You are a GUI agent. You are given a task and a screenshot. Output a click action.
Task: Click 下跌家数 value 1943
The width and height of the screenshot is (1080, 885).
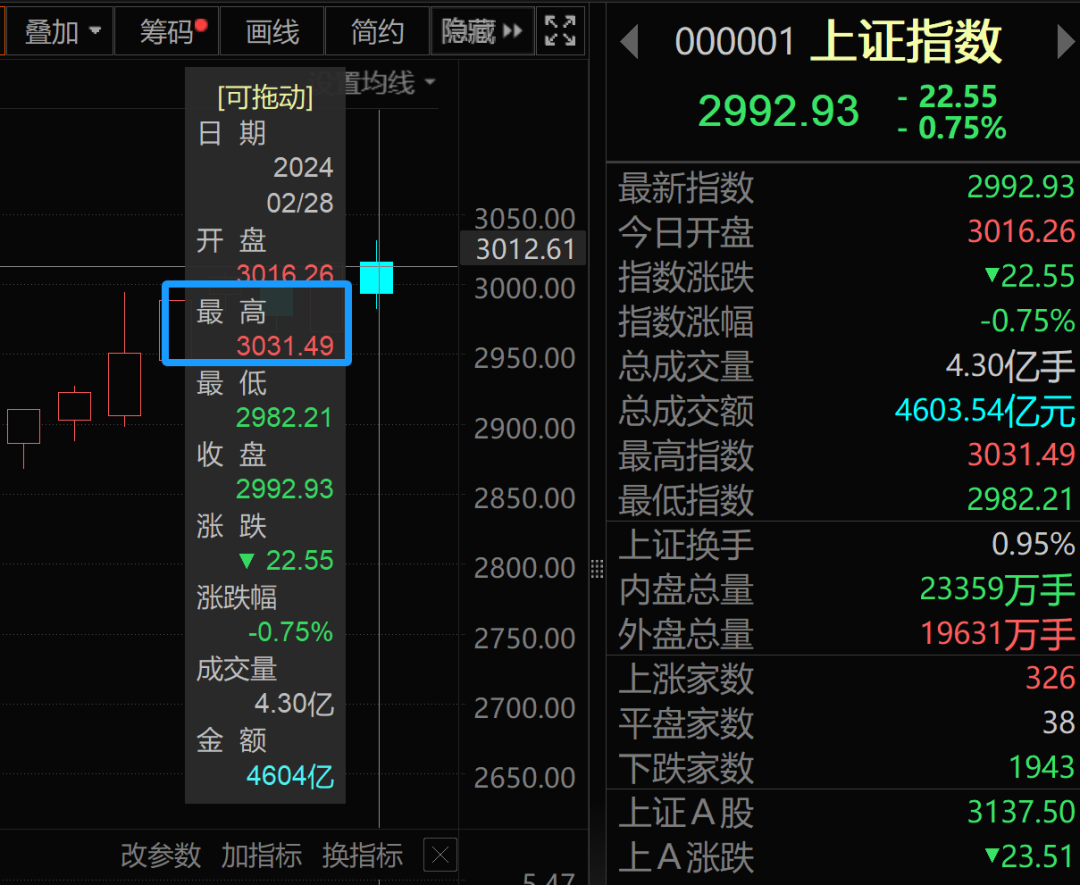click(1041, 768)
